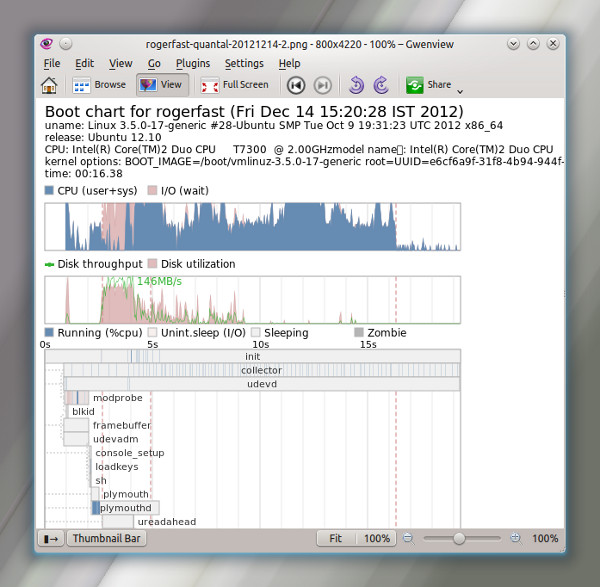The height and width of the screenshot is (587, 600).
Task: Open the View menu
Action: click(121, 64)
